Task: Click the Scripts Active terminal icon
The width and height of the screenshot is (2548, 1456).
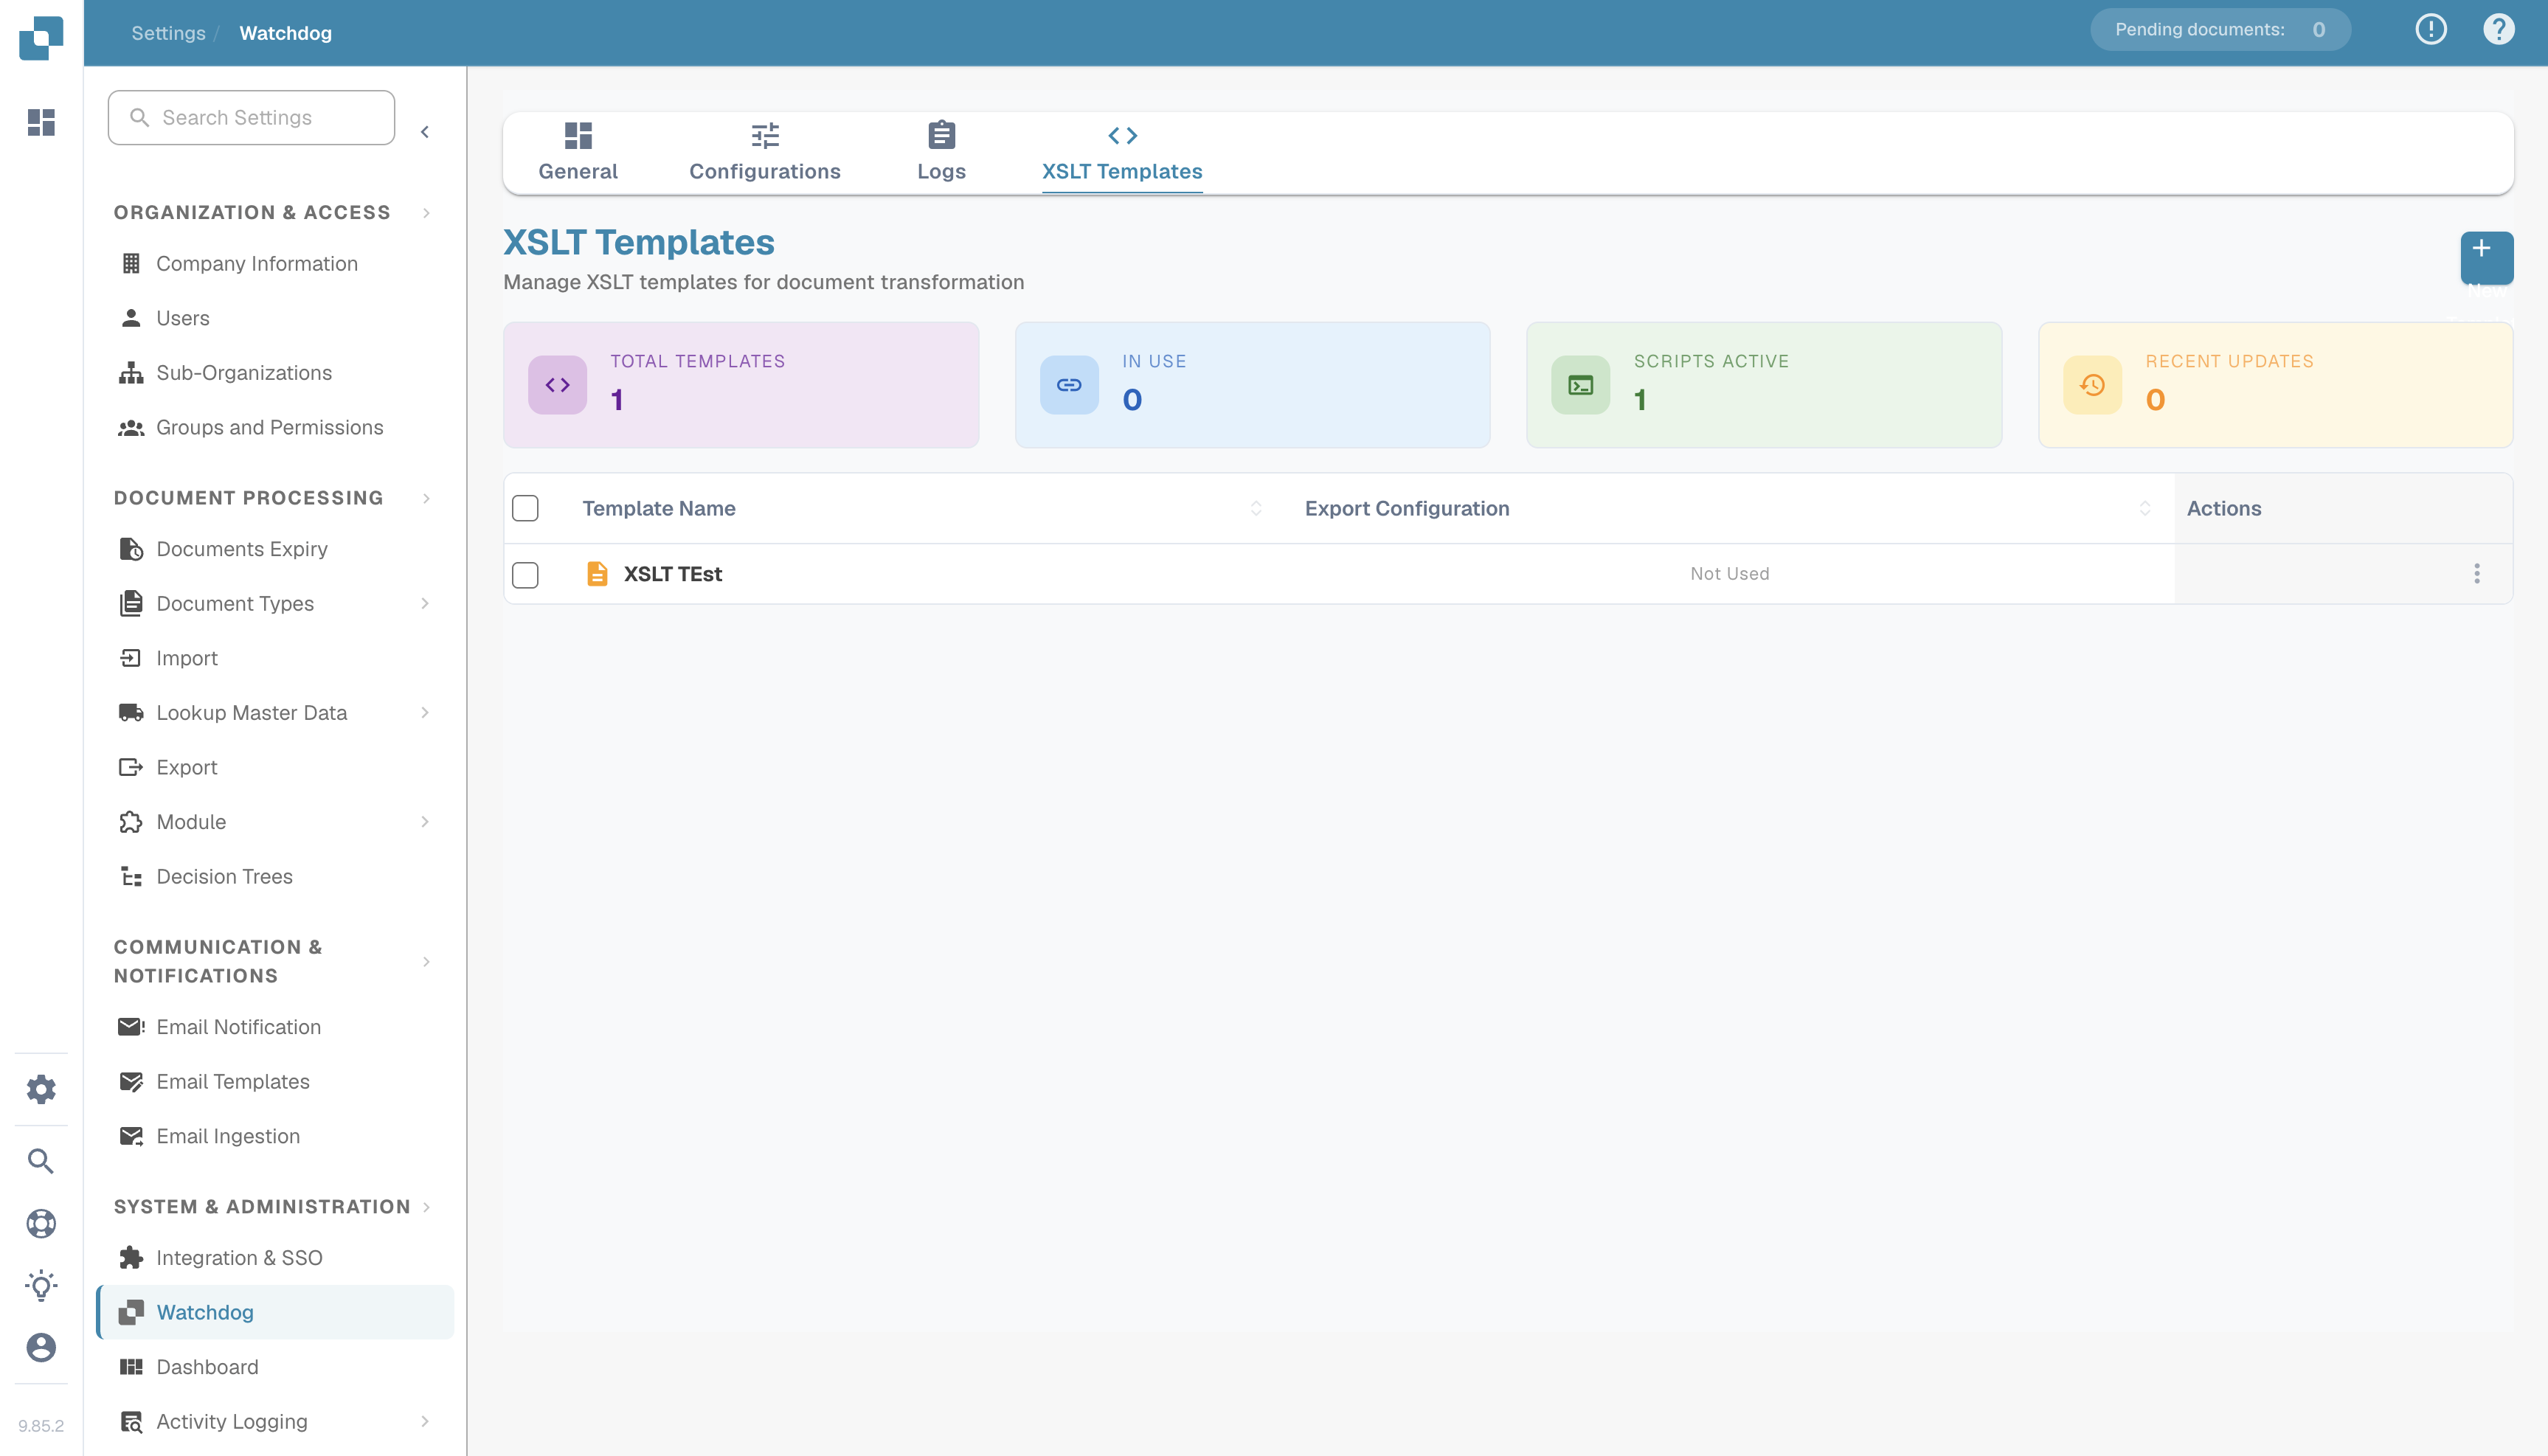Action: pyautogui.click(x=1580, y=385)
